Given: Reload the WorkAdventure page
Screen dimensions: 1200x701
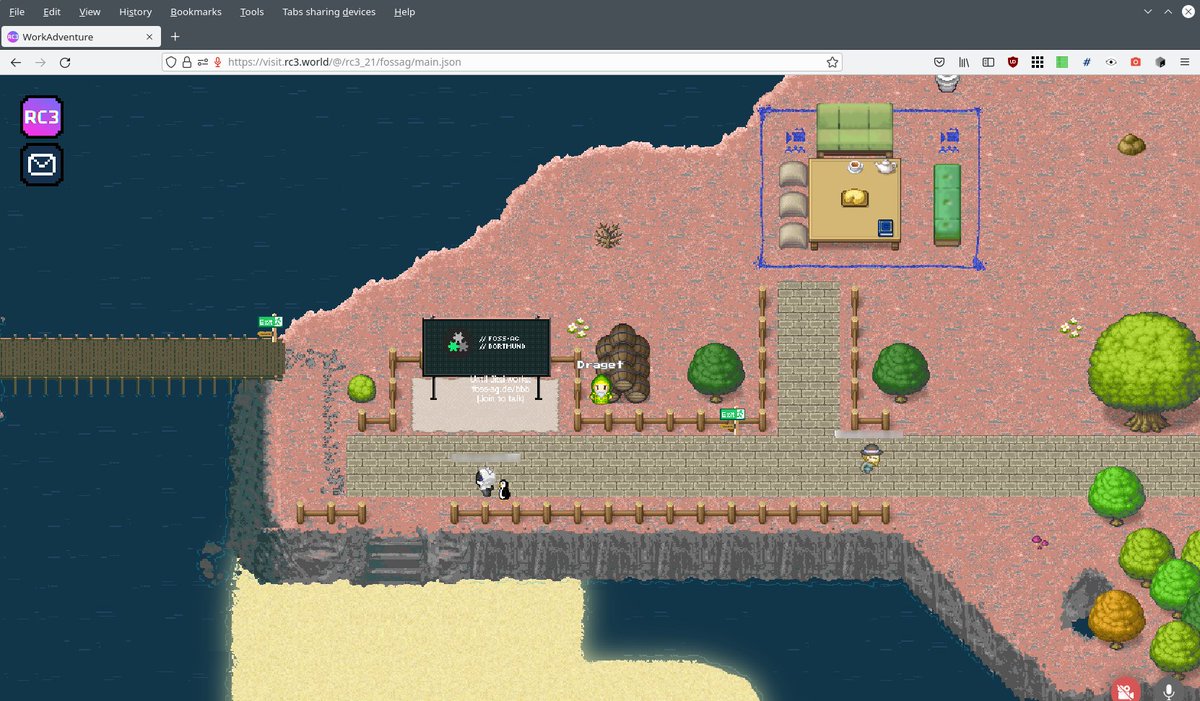Looking at the screenshot, I should click(x=65, y=62).
